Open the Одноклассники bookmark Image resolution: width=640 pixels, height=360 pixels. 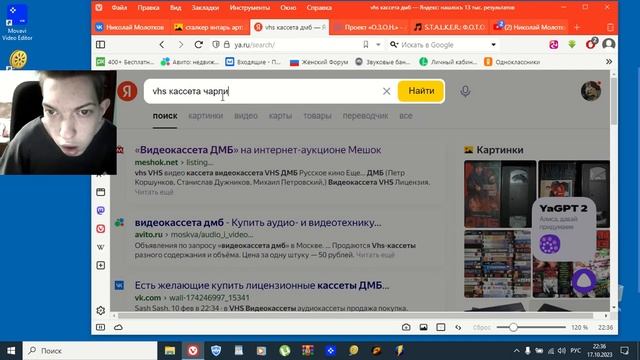512,62
